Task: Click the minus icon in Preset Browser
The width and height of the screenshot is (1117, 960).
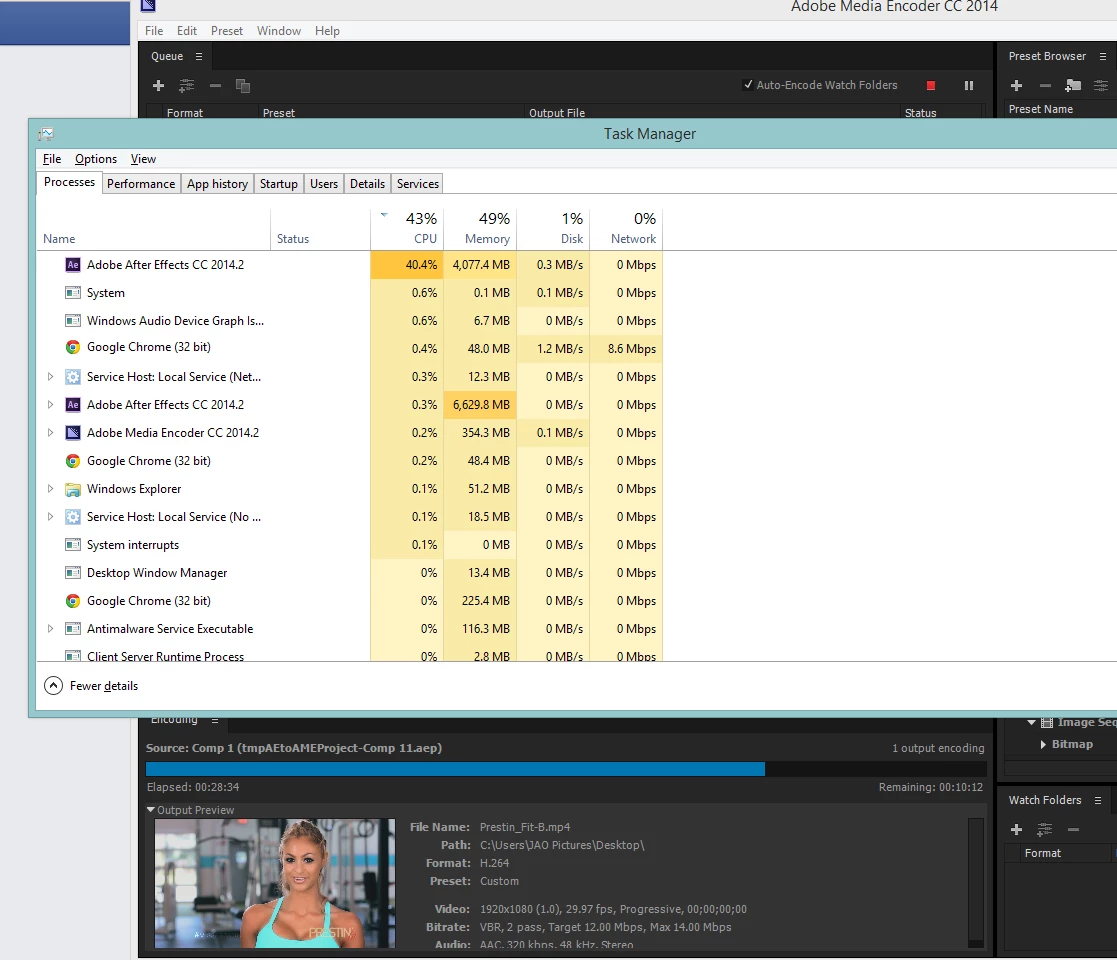Action: click(x=1045, y=85)
